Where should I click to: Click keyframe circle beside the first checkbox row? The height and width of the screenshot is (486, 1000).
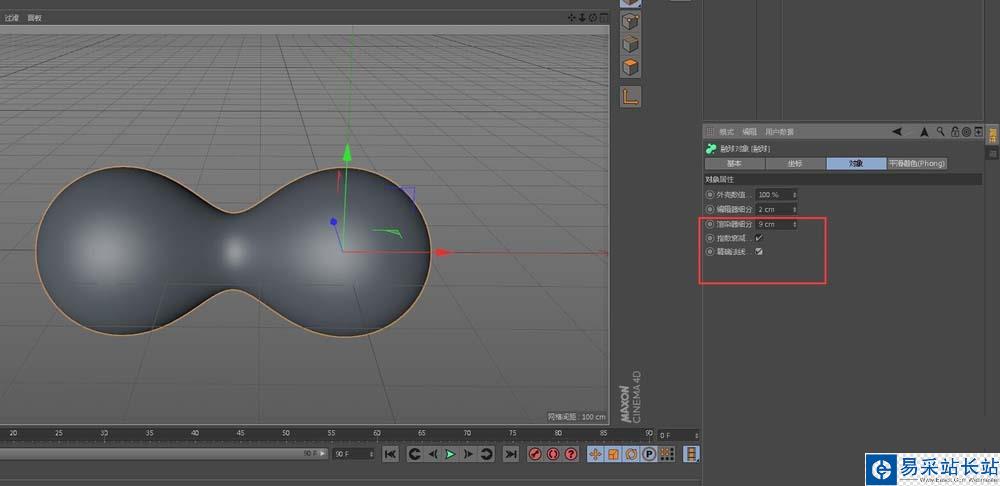point(710,238)
